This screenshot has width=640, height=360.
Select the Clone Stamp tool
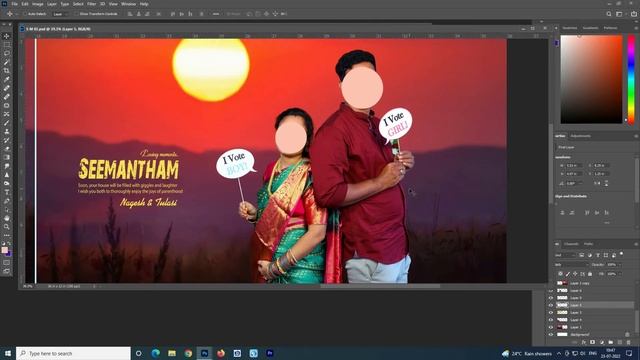click(7, 131)
